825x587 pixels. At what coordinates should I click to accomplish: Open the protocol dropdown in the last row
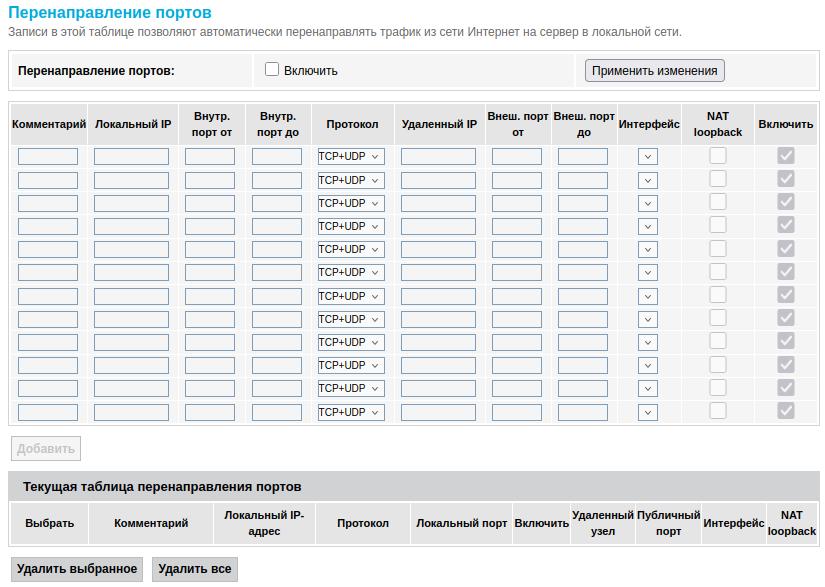pos(351,412)
